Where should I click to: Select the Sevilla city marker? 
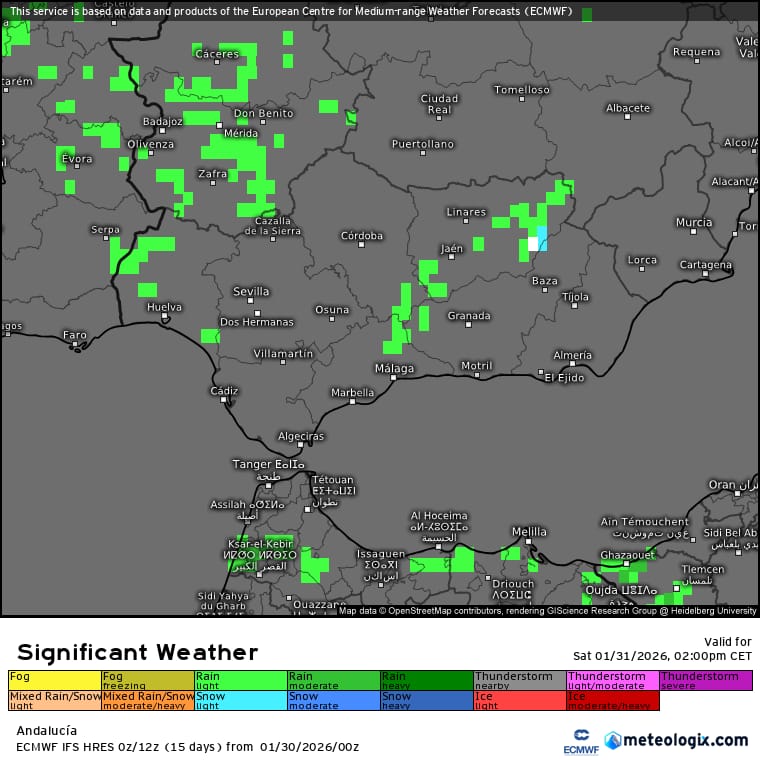pos(252,300)
